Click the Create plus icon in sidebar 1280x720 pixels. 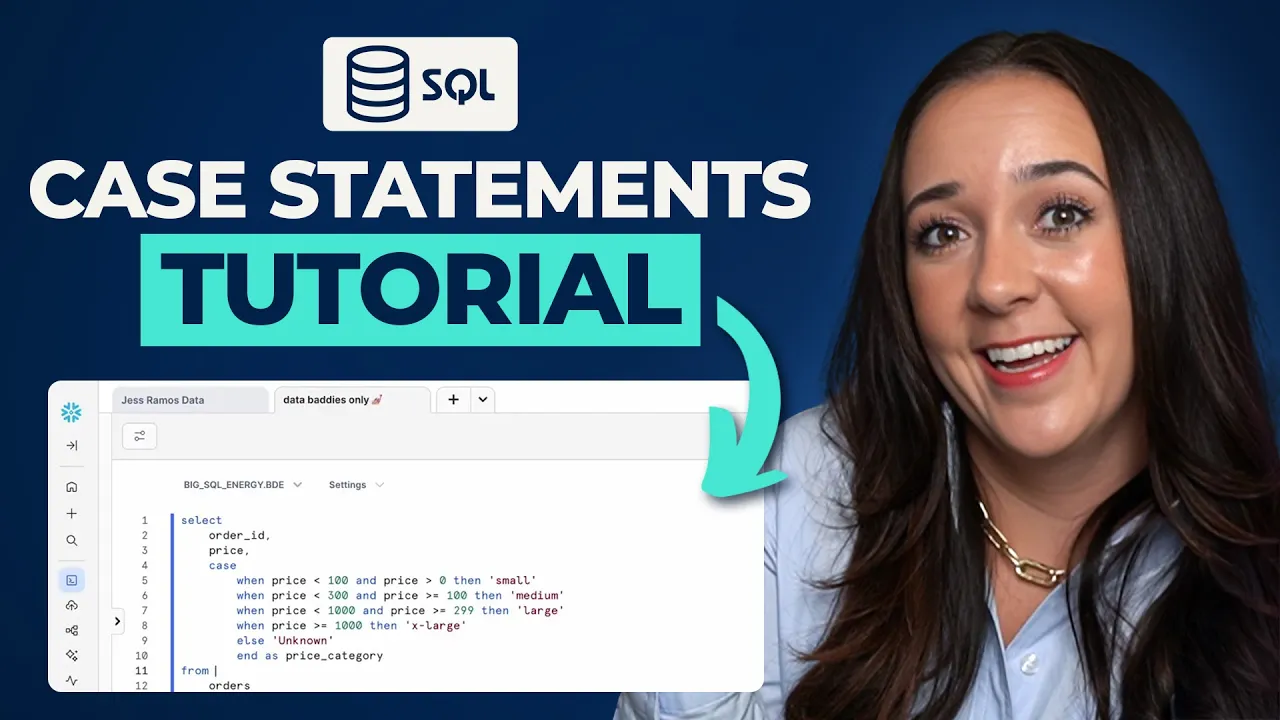click(71, 514)
